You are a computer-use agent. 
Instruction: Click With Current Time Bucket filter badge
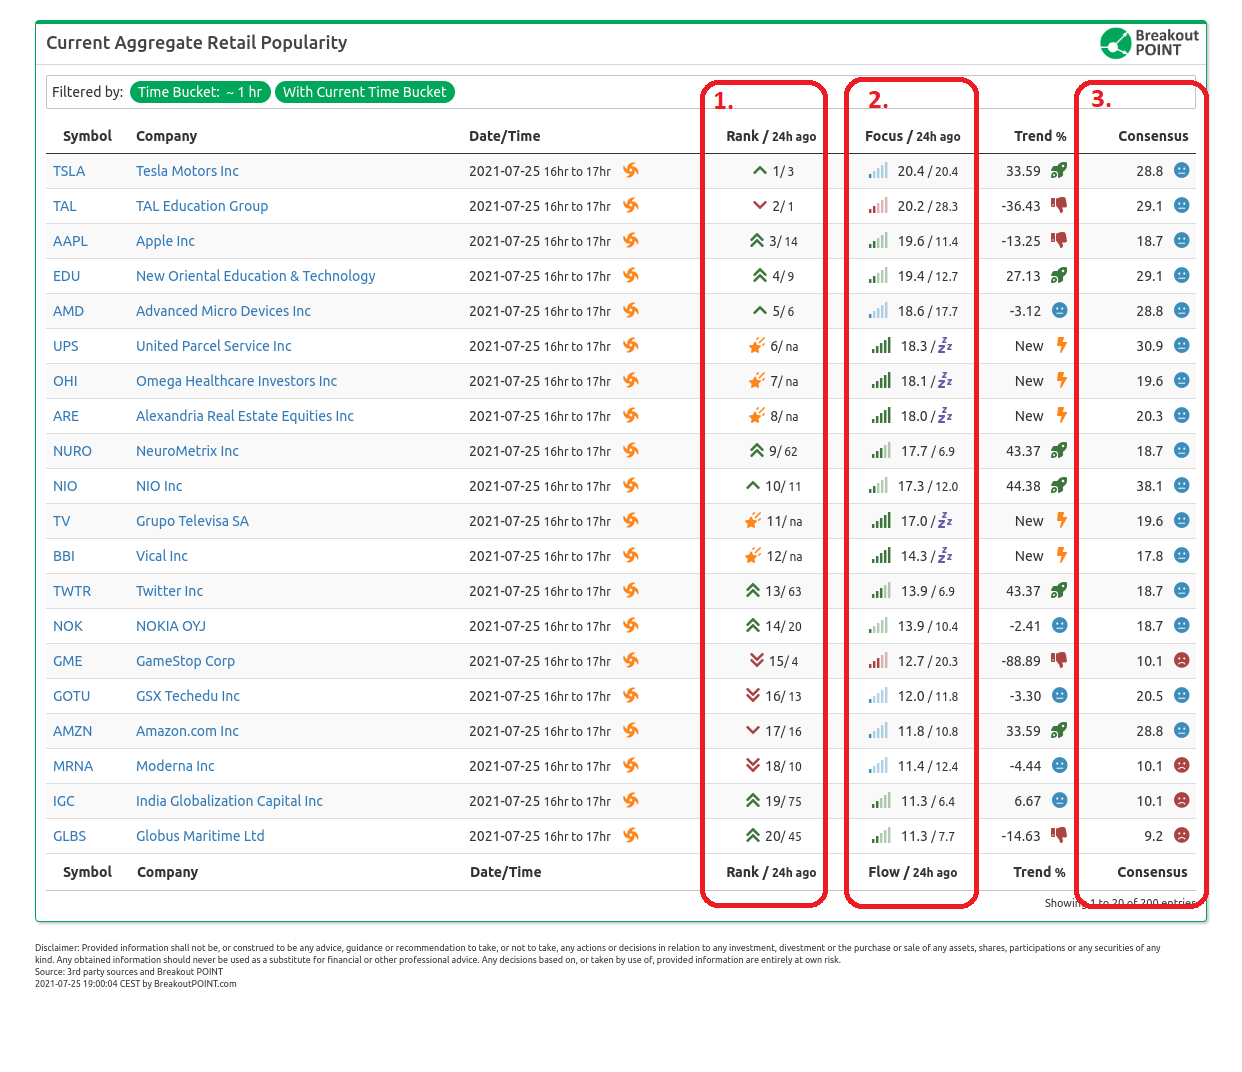coord(364,92)
